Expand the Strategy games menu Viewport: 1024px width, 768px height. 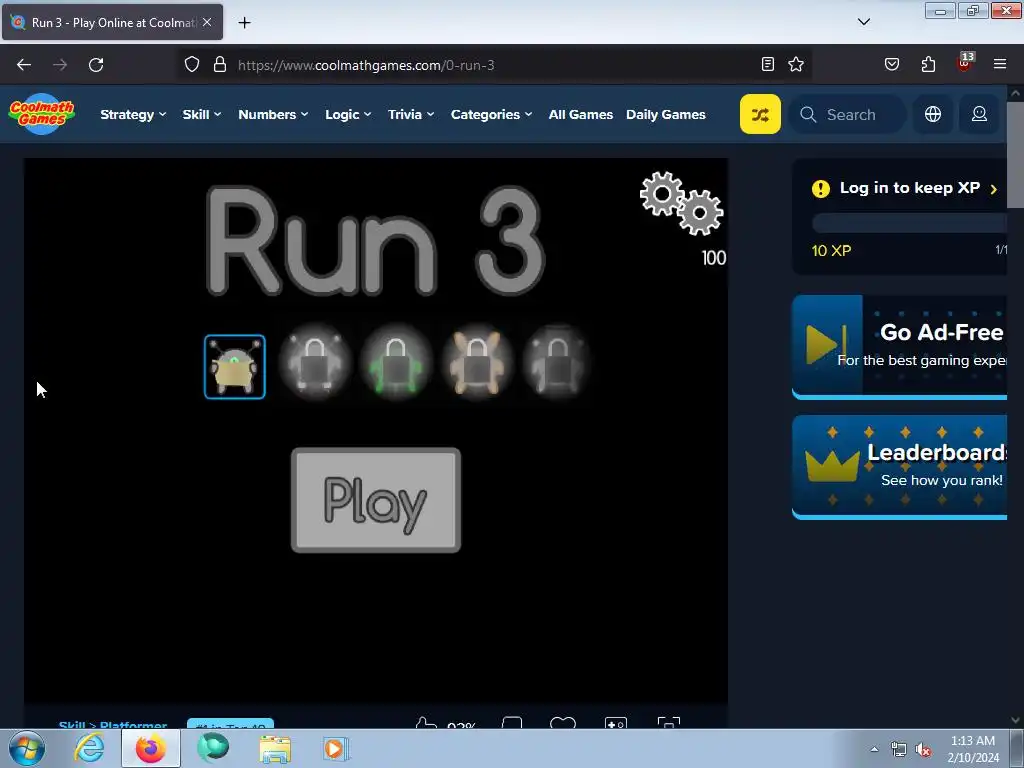133,114
